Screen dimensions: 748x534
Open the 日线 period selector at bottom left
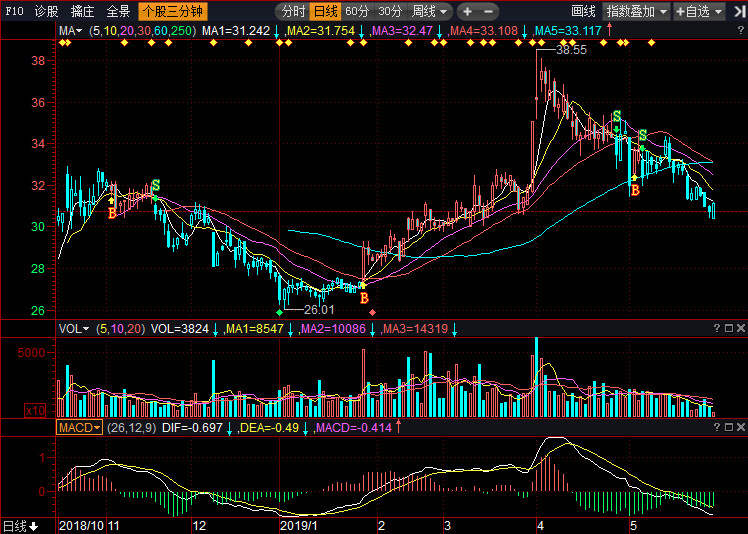(21, 526)
